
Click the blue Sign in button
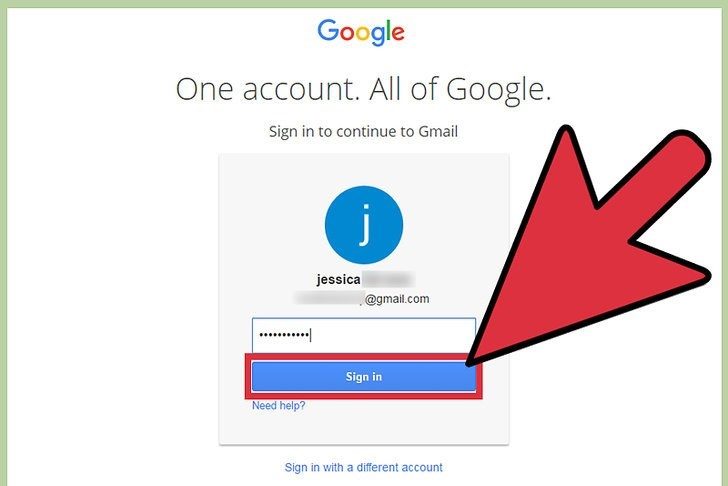point(364,376)
